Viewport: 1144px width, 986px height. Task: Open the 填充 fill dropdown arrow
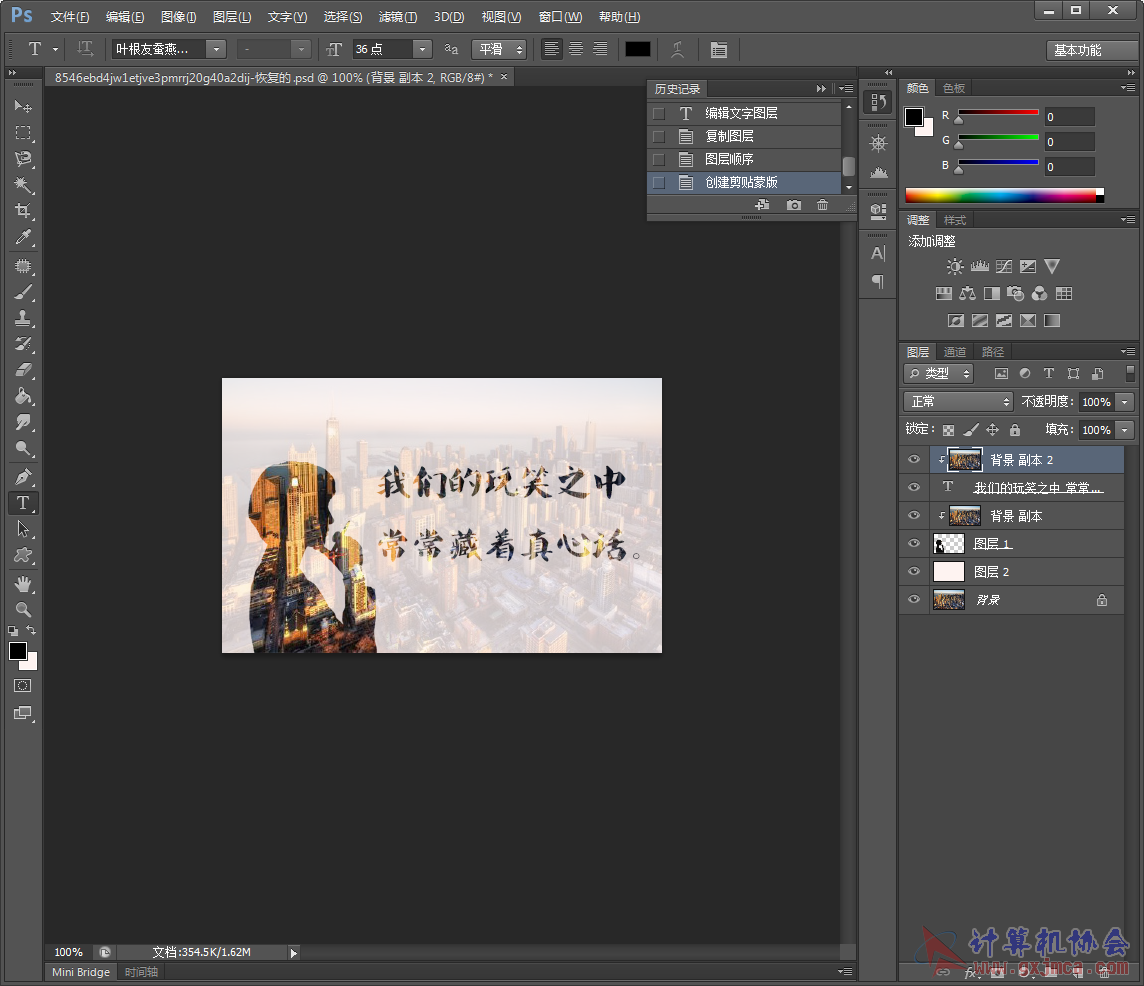tap(1125, 430)
